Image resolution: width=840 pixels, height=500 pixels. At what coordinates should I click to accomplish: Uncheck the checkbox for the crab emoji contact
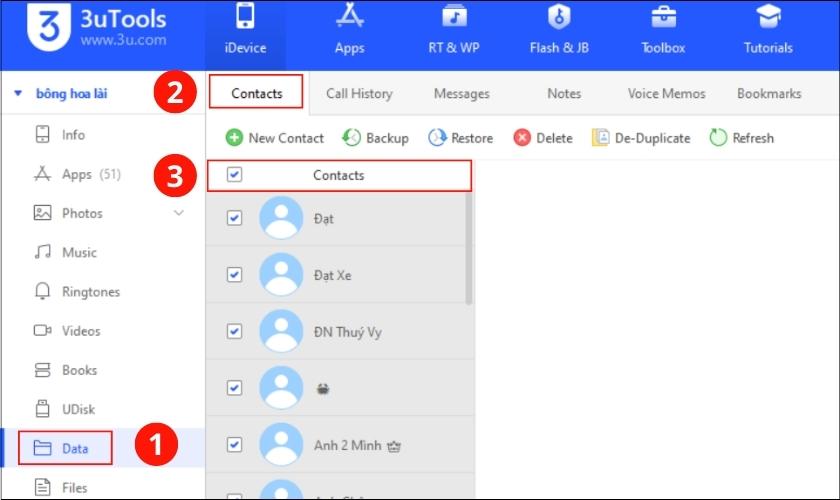click(234, 387)
